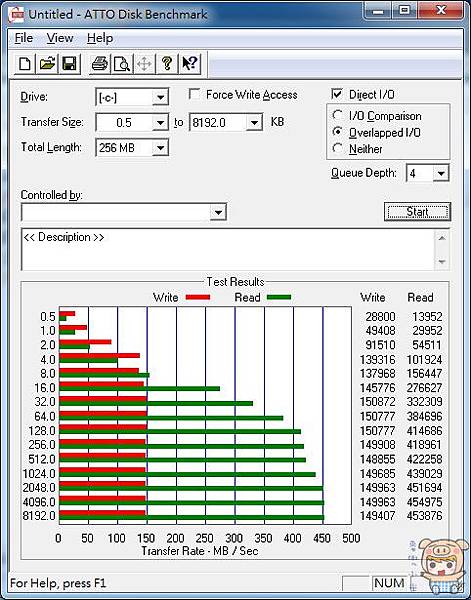Enable Force Write Access checkbox
The height and width of the screenshot is (600, 471).
194,94
